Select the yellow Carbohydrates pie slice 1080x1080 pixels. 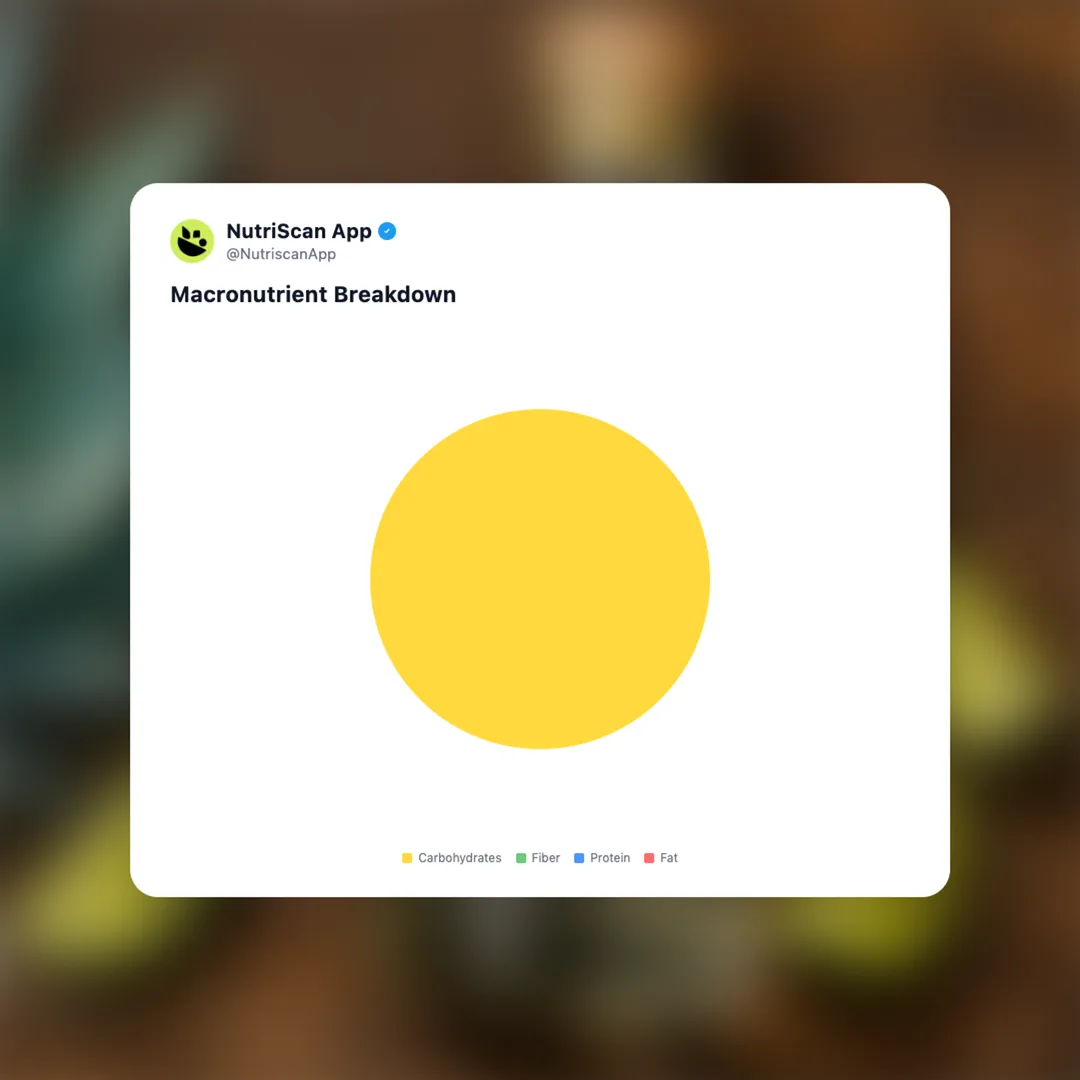click(540, 579)
